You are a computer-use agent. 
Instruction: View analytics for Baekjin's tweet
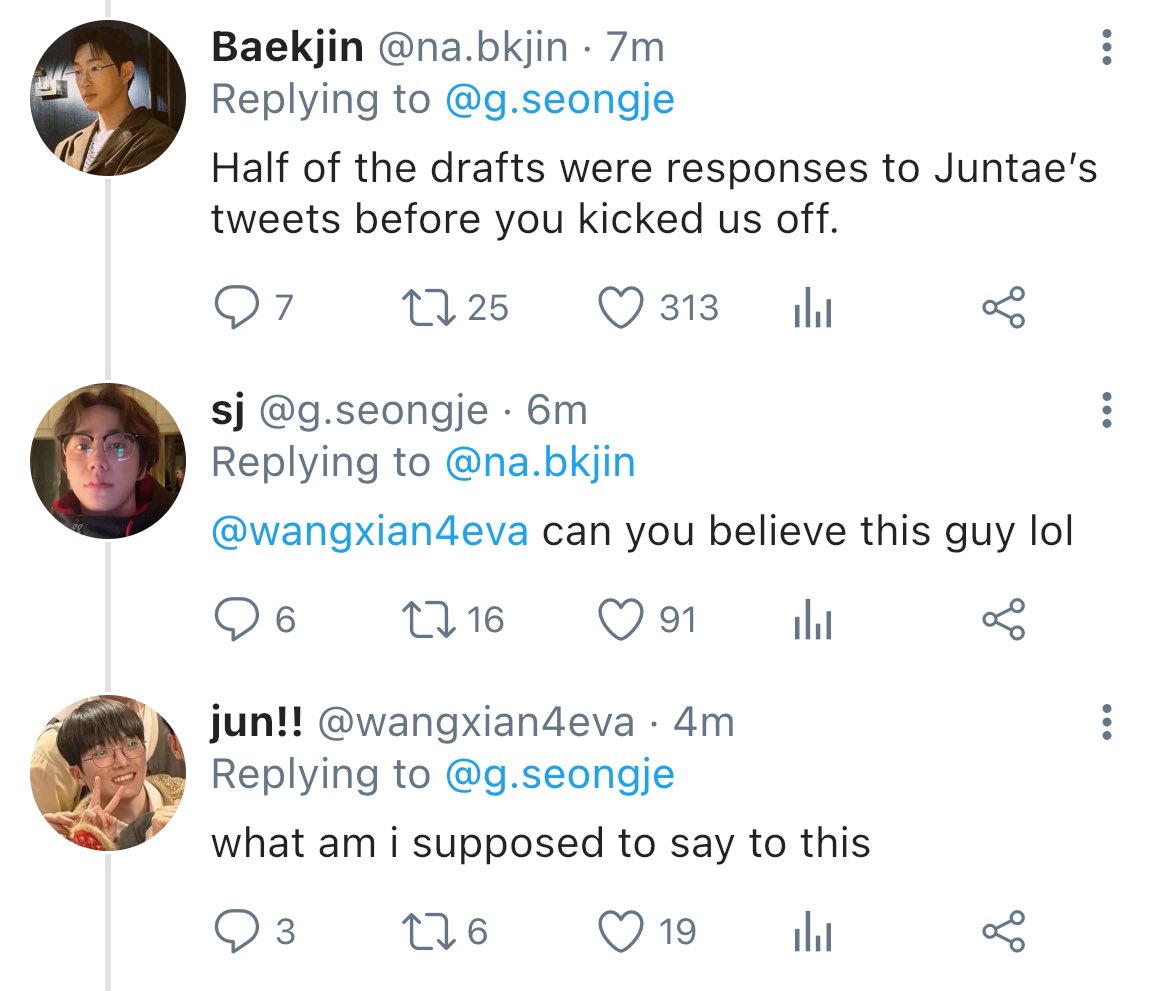813,307
